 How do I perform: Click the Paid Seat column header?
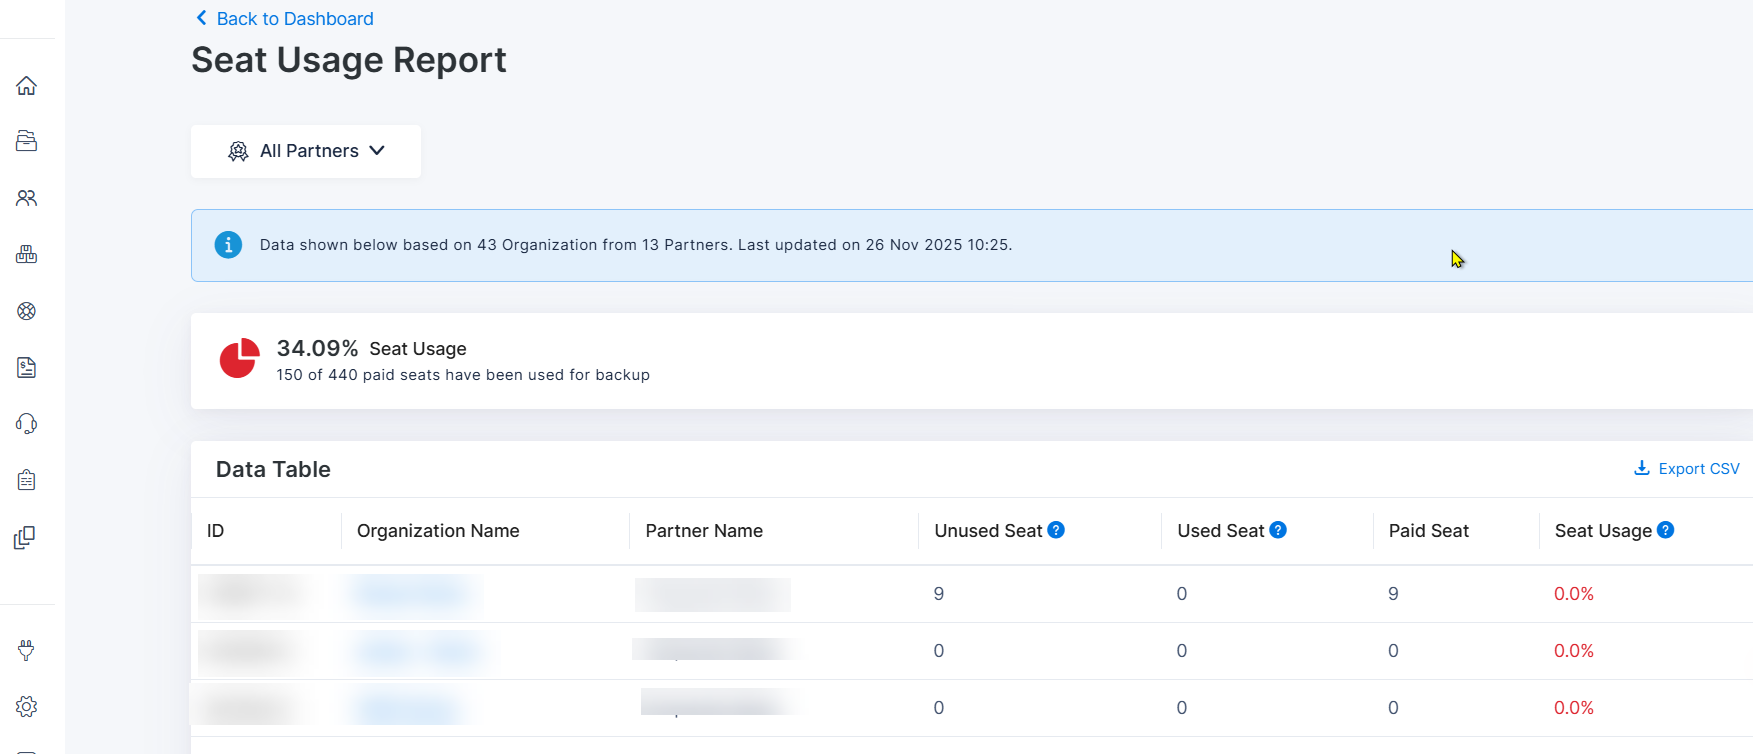[x=1429, y=531]
